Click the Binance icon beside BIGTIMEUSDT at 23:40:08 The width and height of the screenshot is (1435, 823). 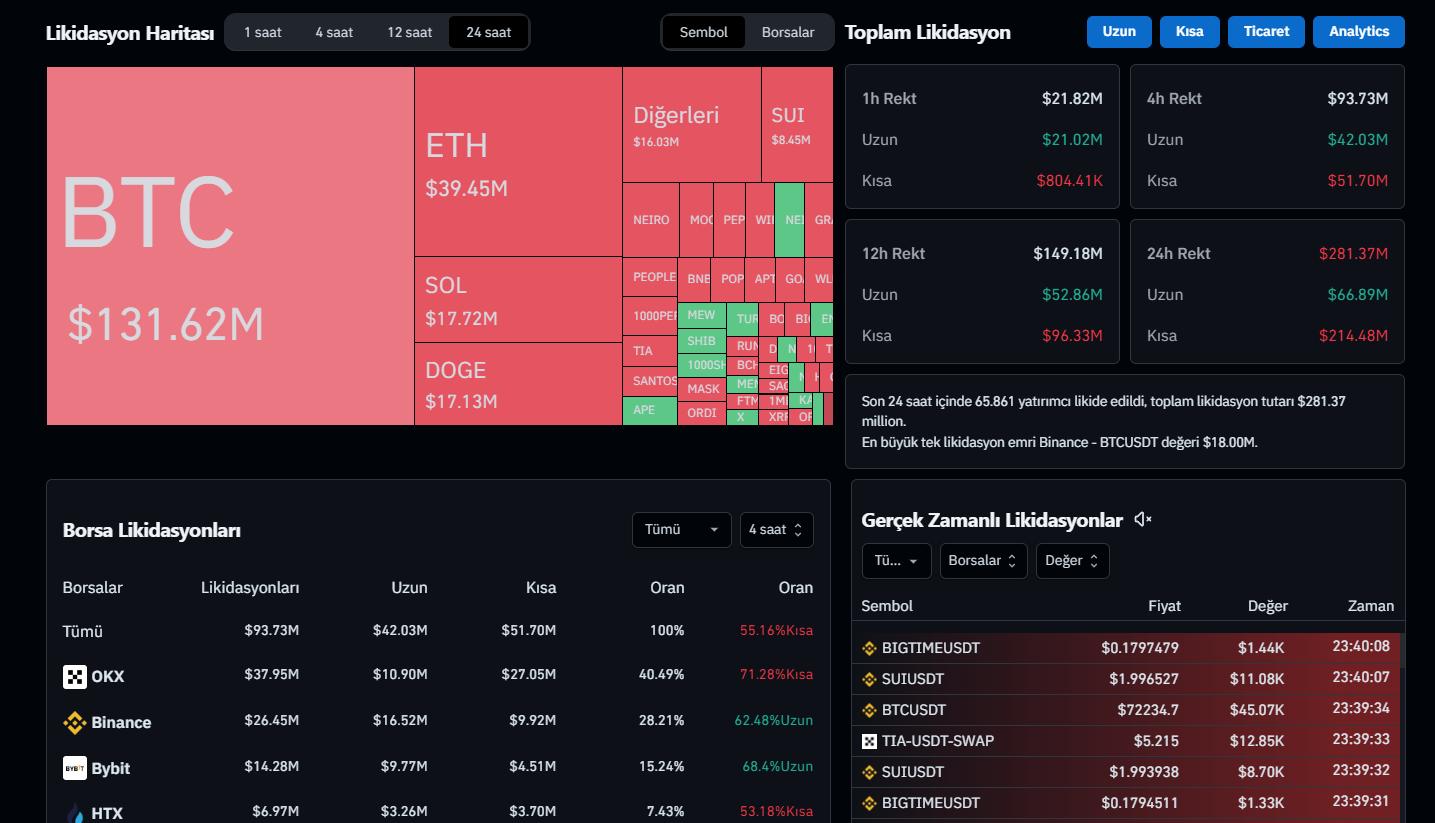869,648
